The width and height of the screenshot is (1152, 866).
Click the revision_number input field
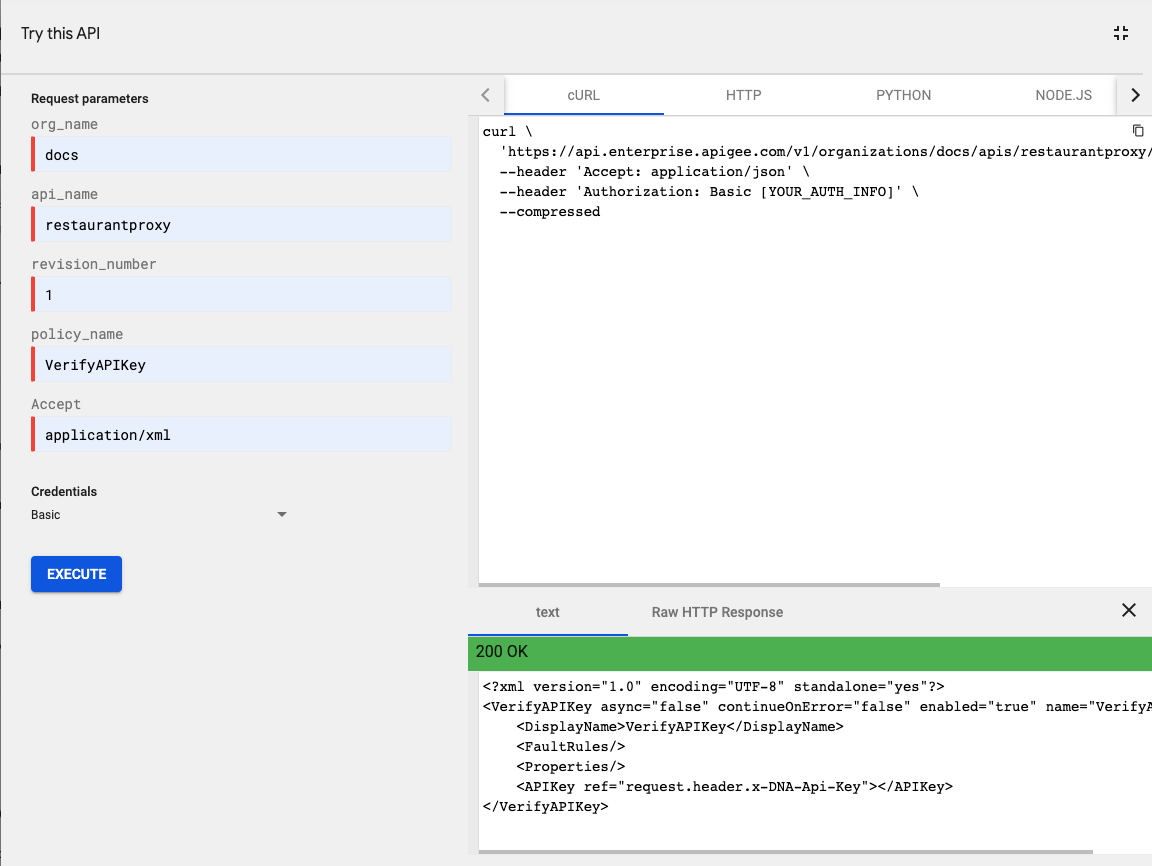point(242,295)
